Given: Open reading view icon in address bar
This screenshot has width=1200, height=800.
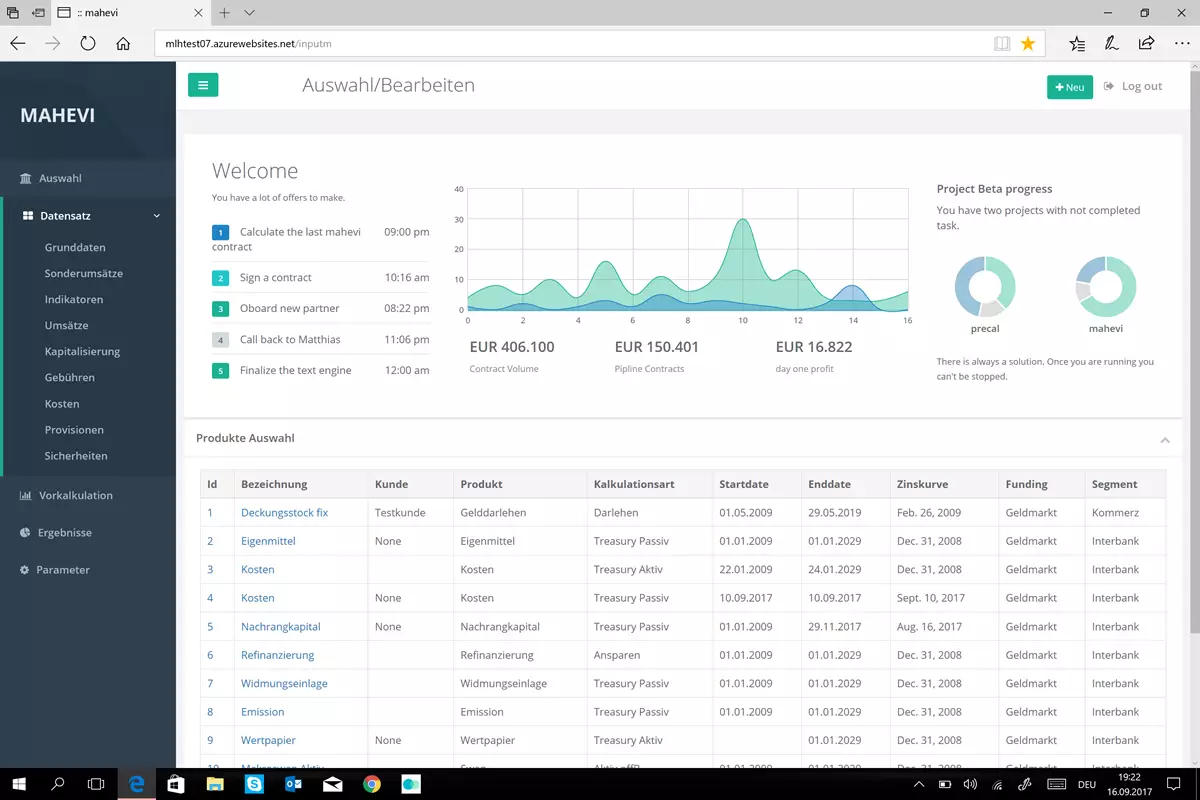Looking at the screenshot, I should [1002, 44].
